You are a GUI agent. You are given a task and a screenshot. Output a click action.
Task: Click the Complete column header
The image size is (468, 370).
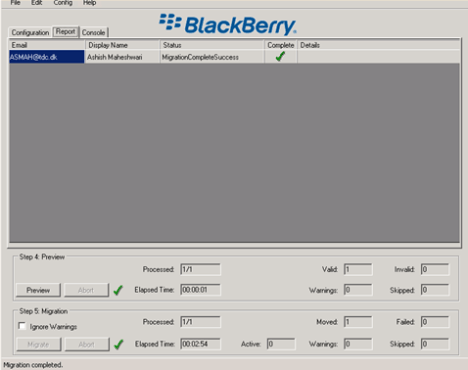point(281,45)
